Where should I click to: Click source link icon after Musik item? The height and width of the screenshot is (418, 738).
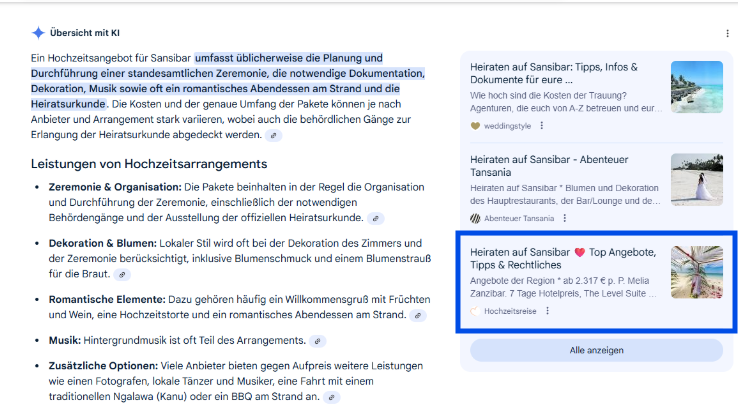[318, 341]
